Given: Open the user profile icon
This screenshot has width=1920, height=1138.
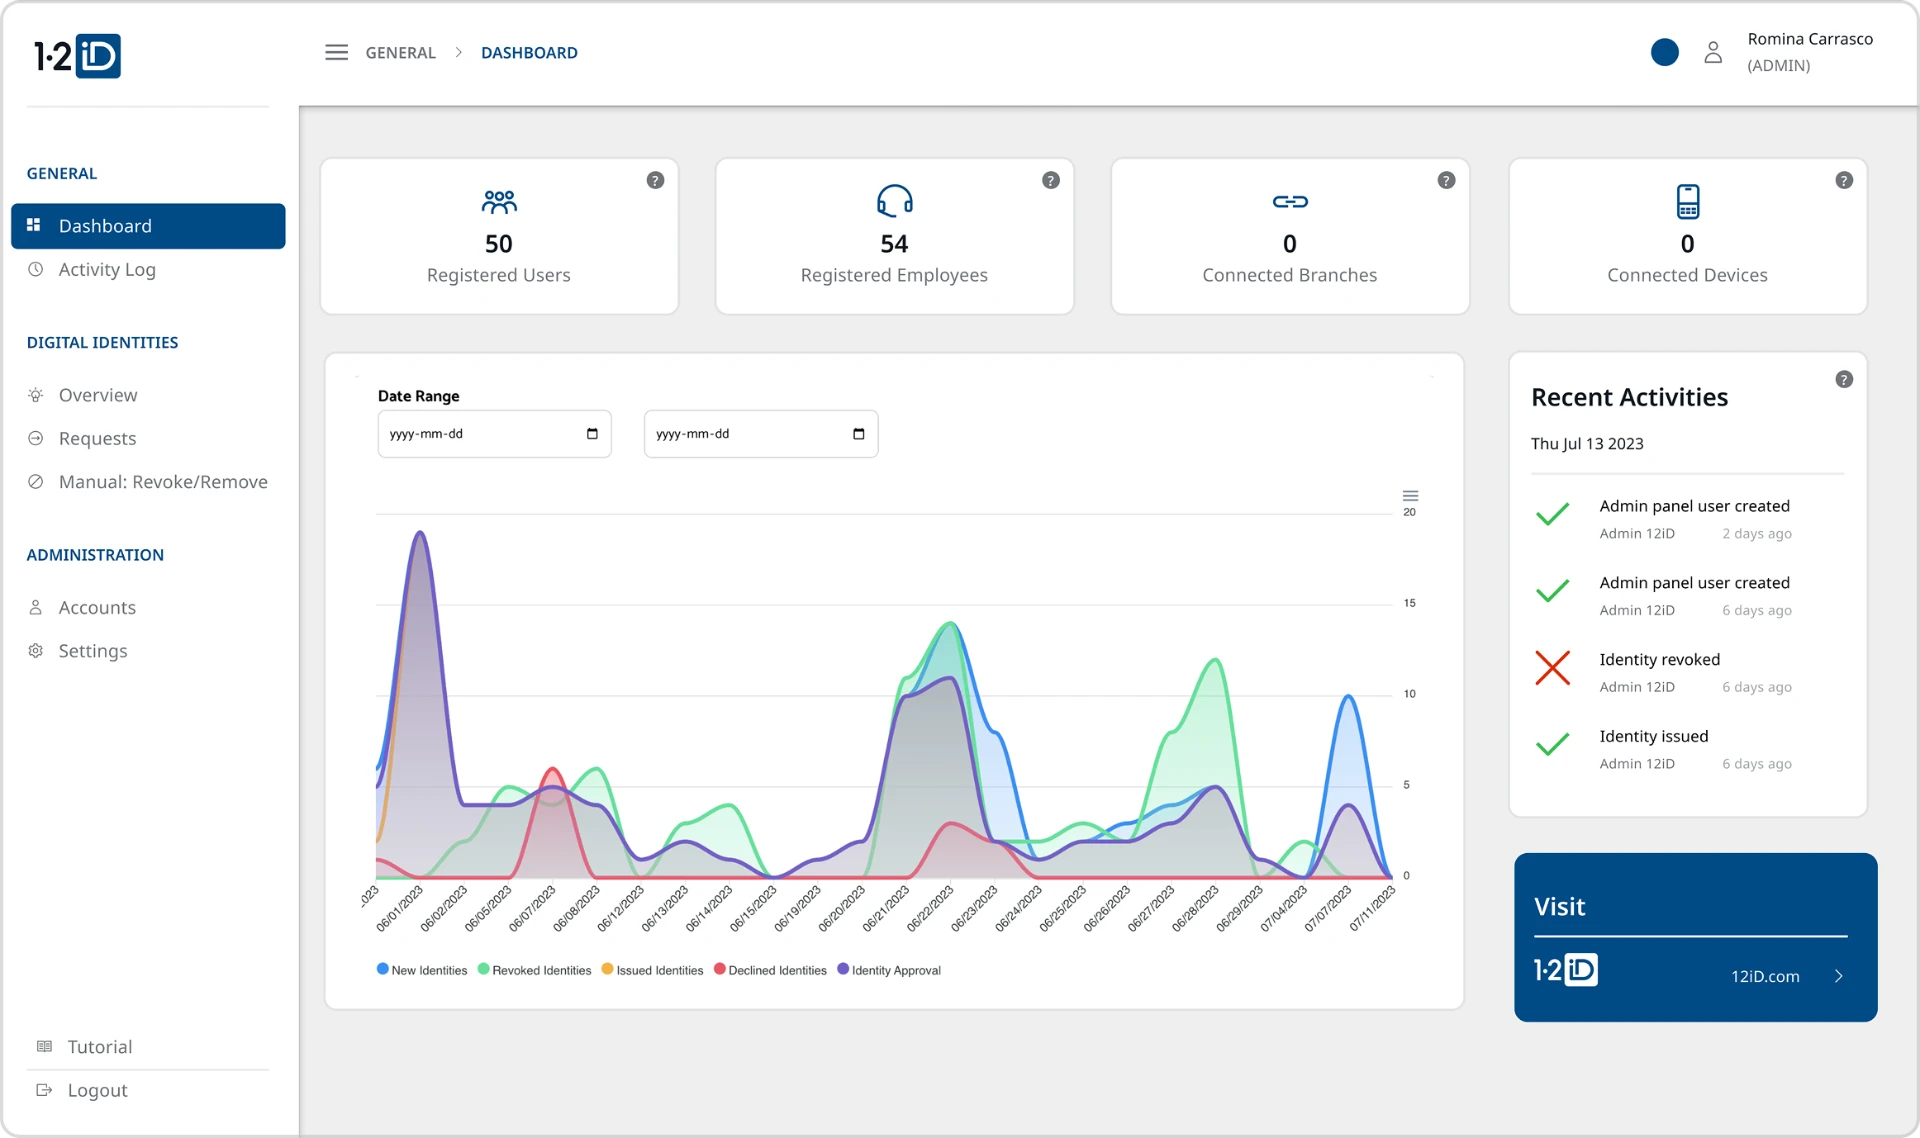Looking at the screenshot, I should point(1712,52).
